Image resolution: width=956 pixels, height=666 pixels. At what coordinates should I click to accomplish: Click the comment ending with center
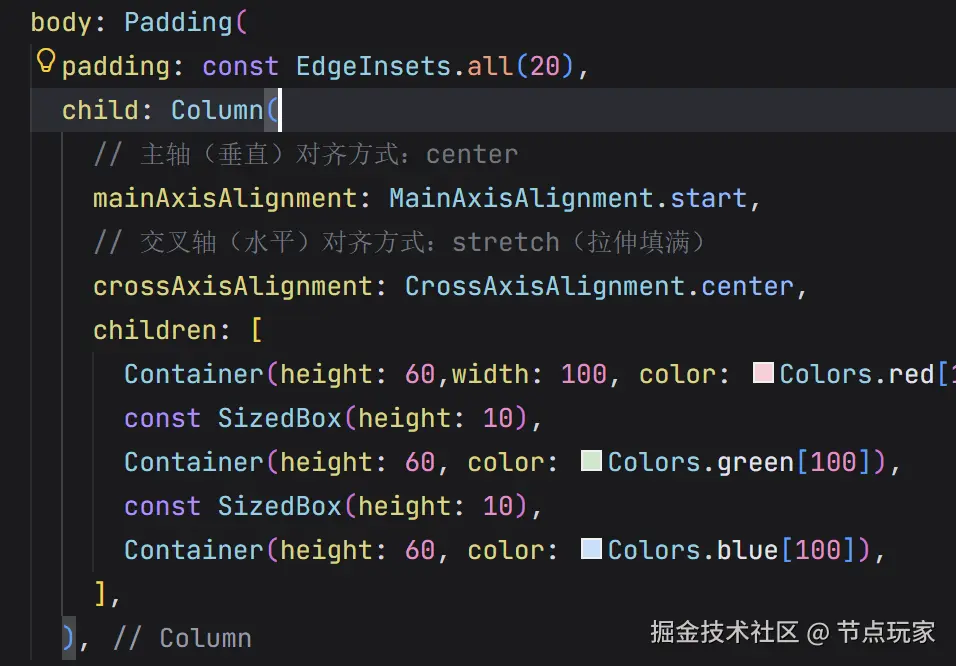pyautogui.click(x=305, y=154)
